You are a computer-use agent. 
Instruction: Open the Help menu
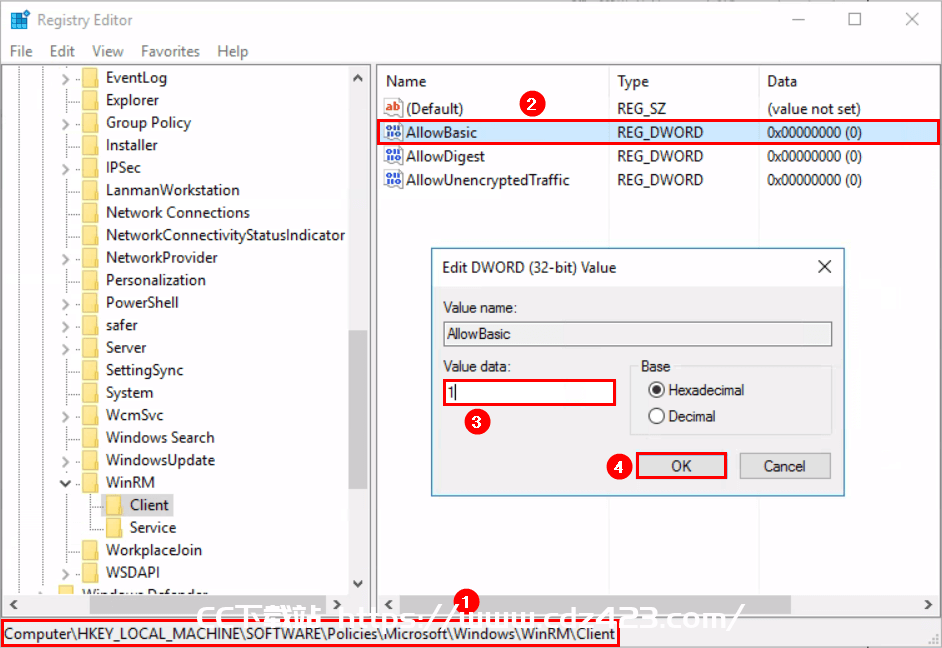pyautogui.click(x=232, y=52)
